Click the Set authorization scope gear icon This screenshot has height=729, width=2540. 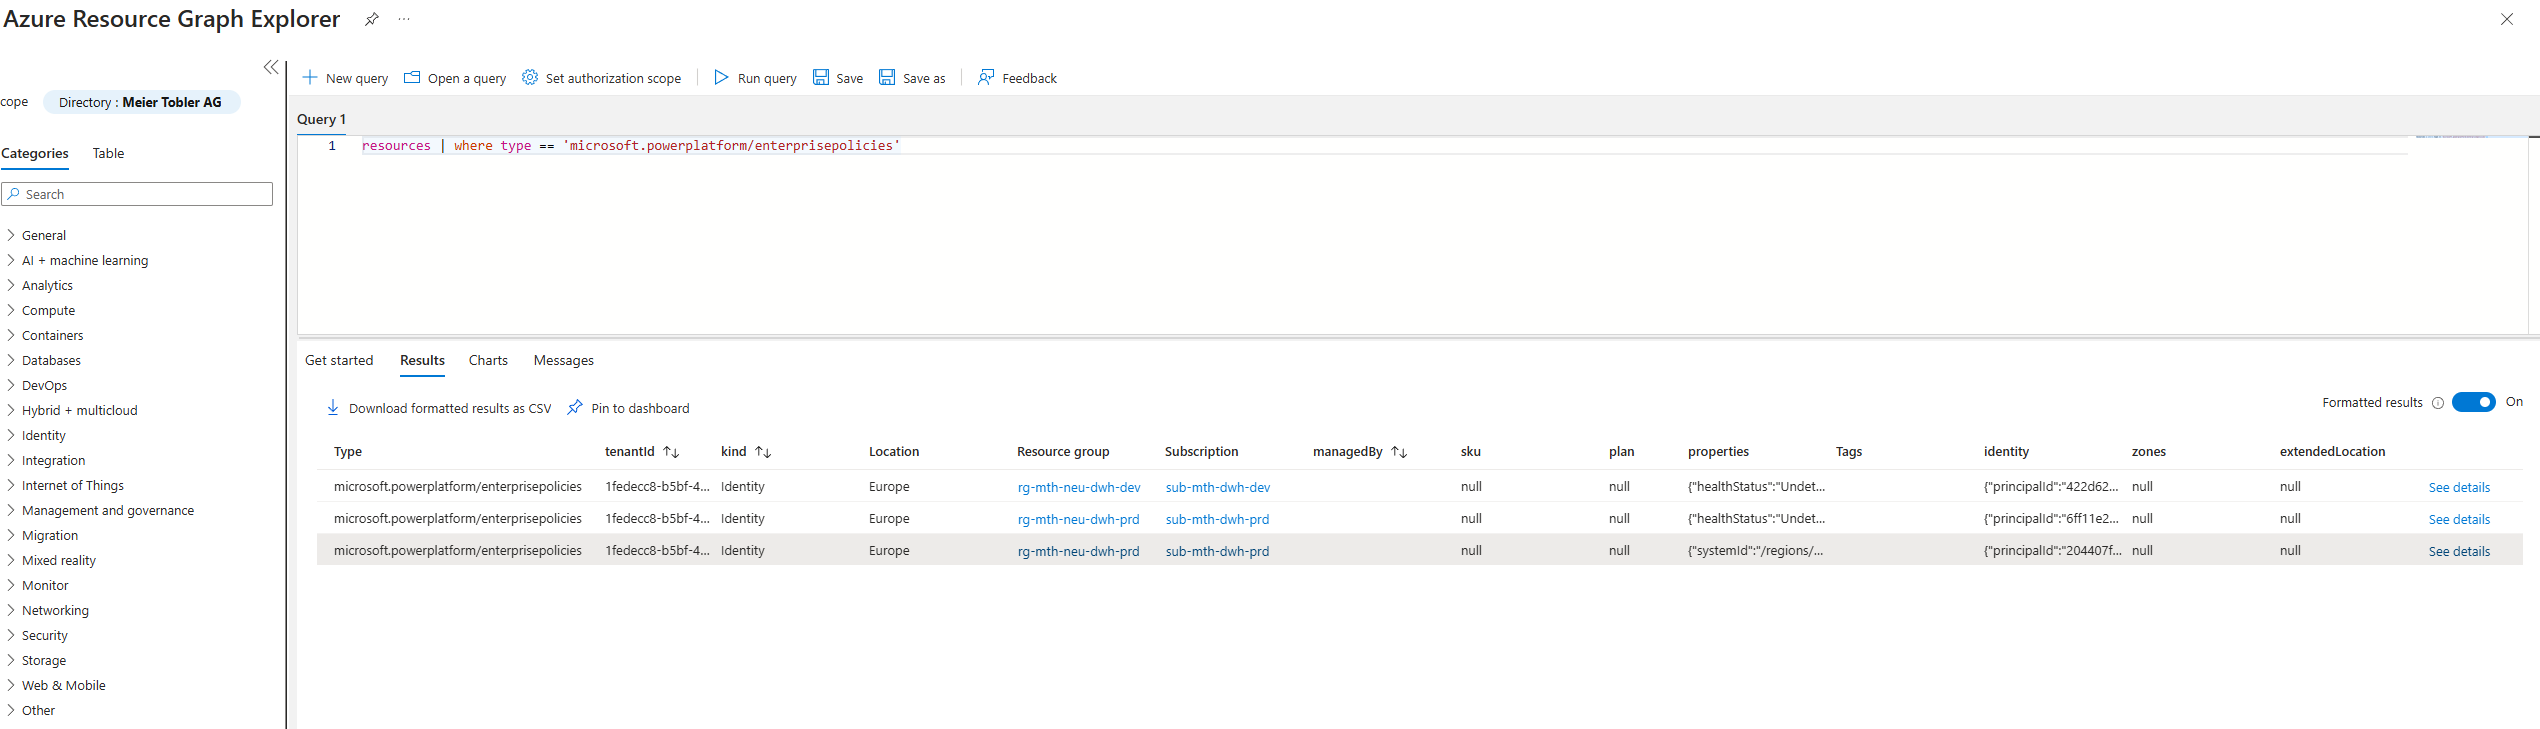[x=530, y=77]
